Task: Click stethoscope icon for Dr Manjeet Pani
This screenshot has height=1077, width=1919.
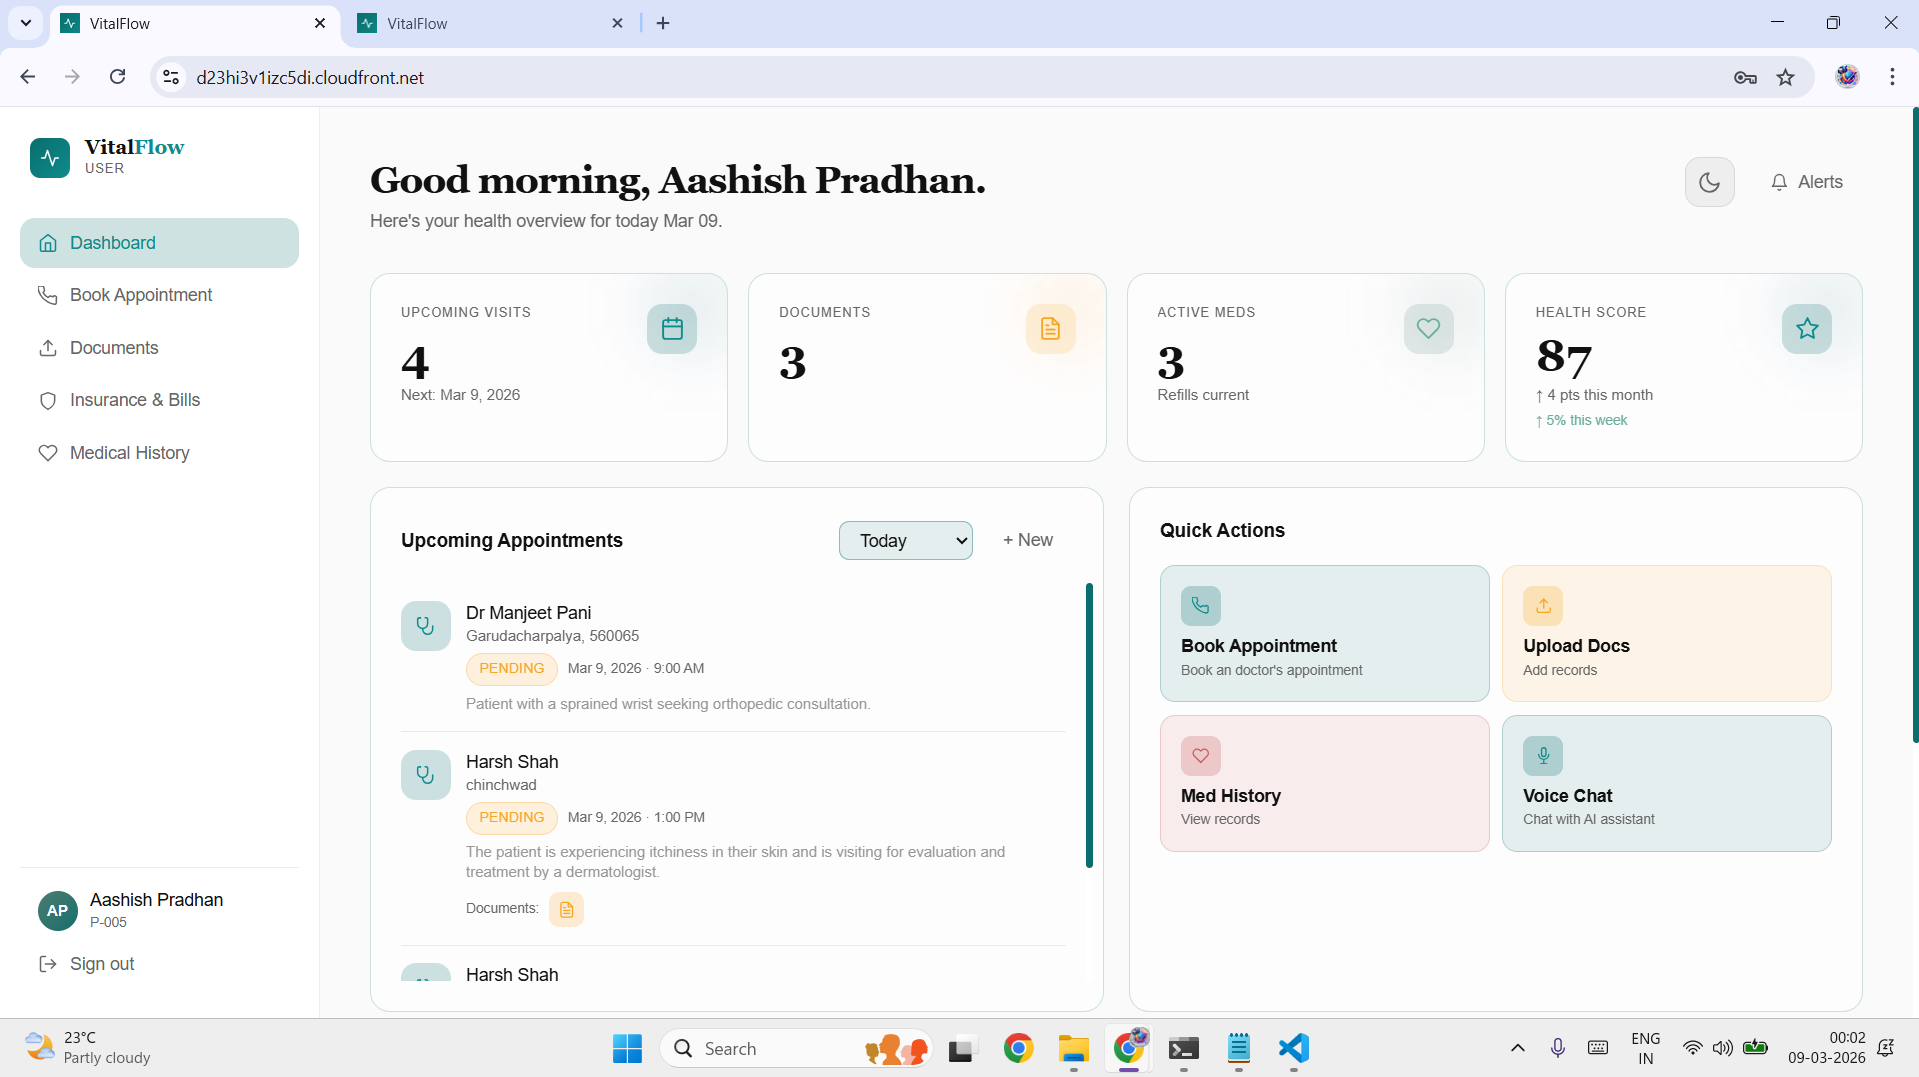Action: (x=425, y=626)
